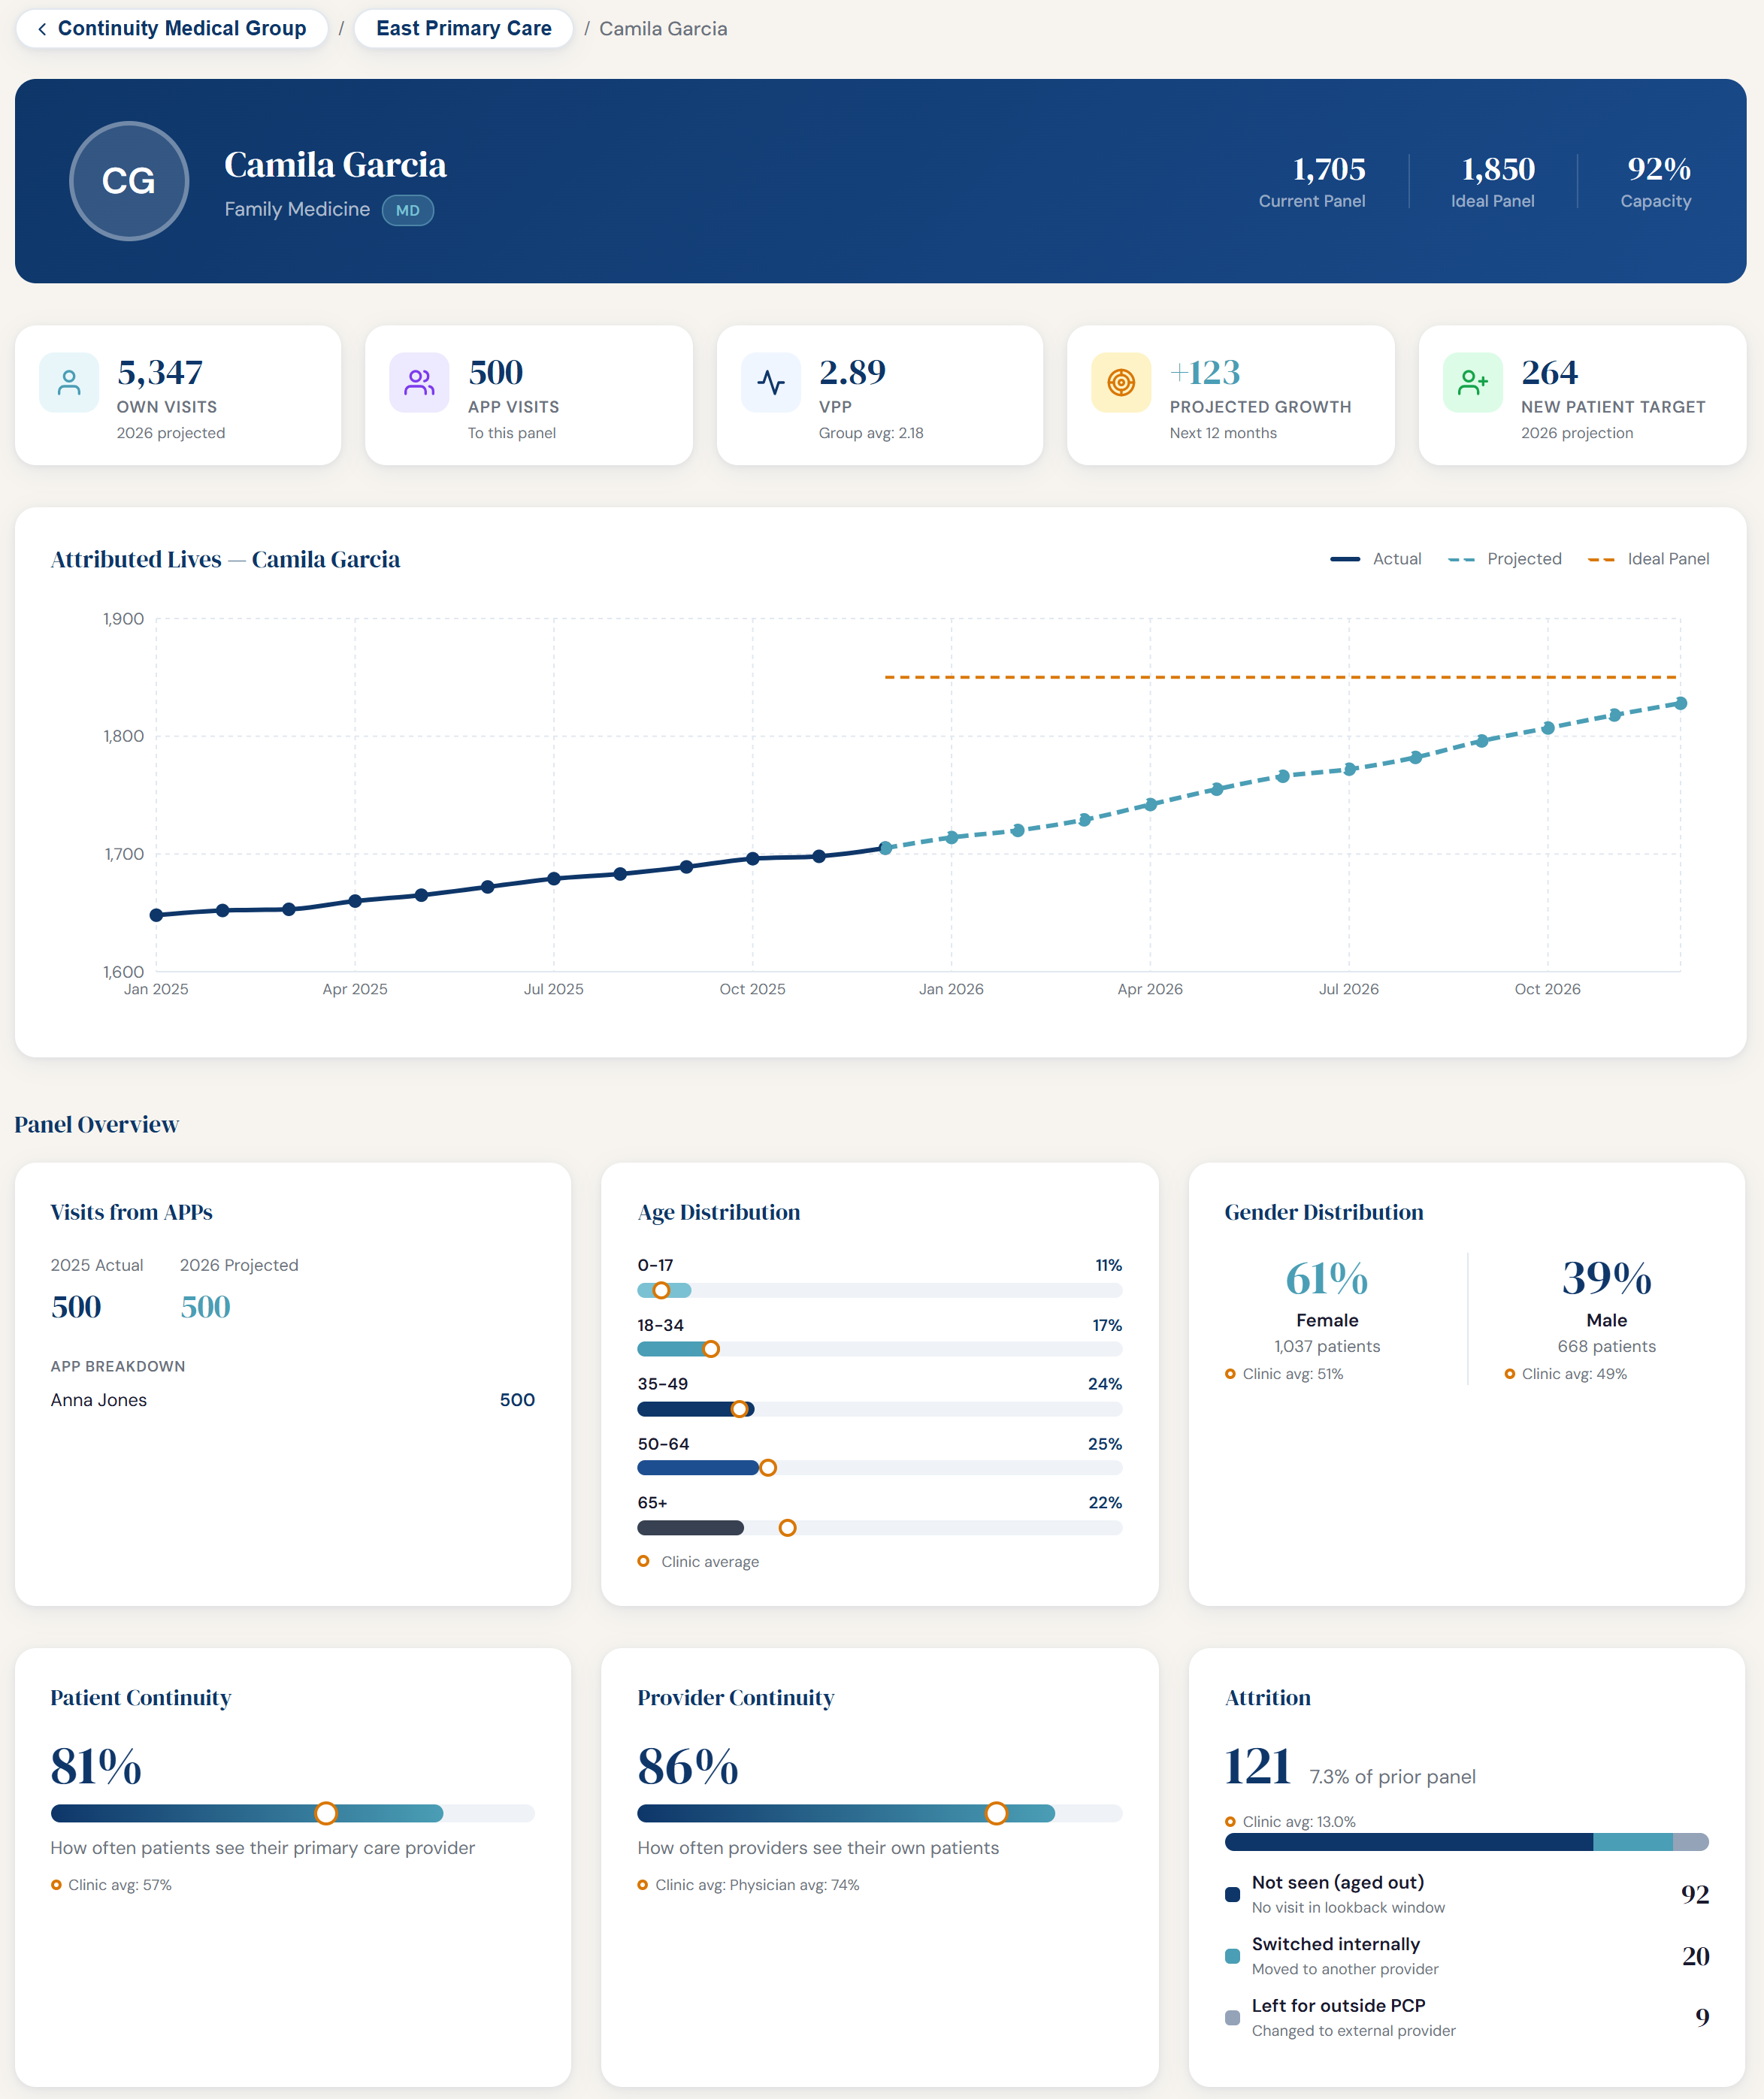Click the MD credential badge

coord(407,210)
